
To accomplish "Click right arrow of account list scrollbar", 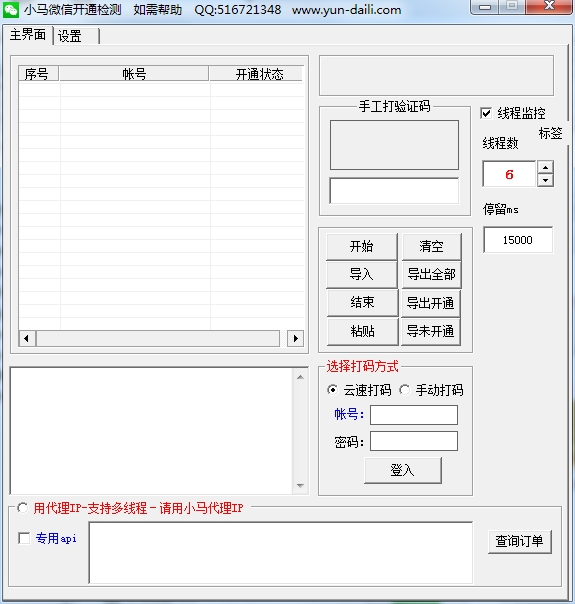I will (295, 339).
